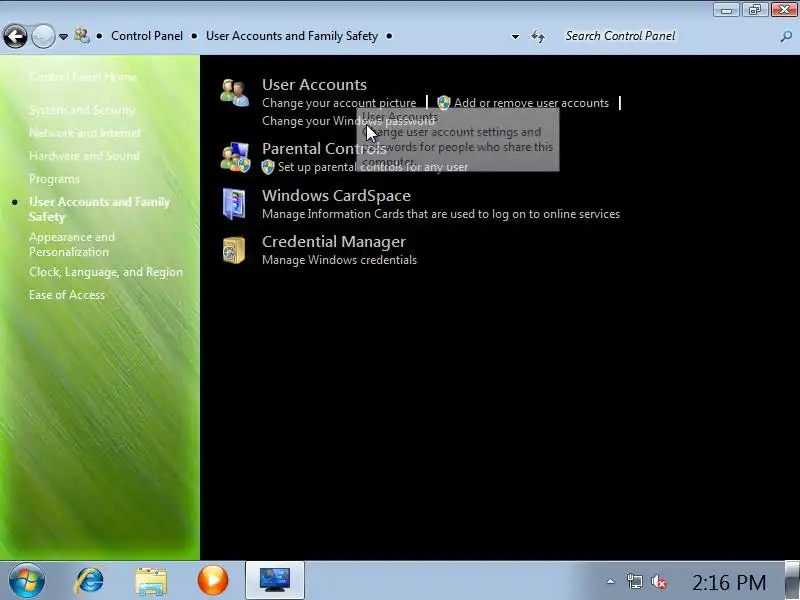This screenshot has width=800, height=600.
Task: Click the network tray icon
Action: [634, 582]
